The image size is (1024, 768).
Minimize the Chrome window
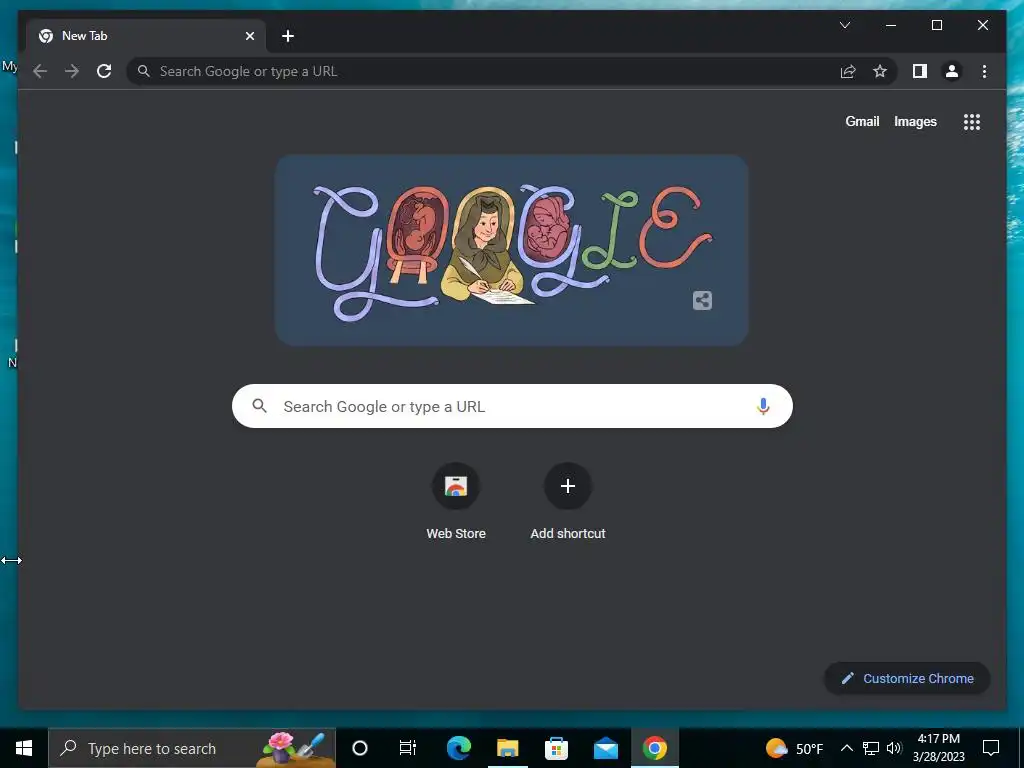click(891, 25)
